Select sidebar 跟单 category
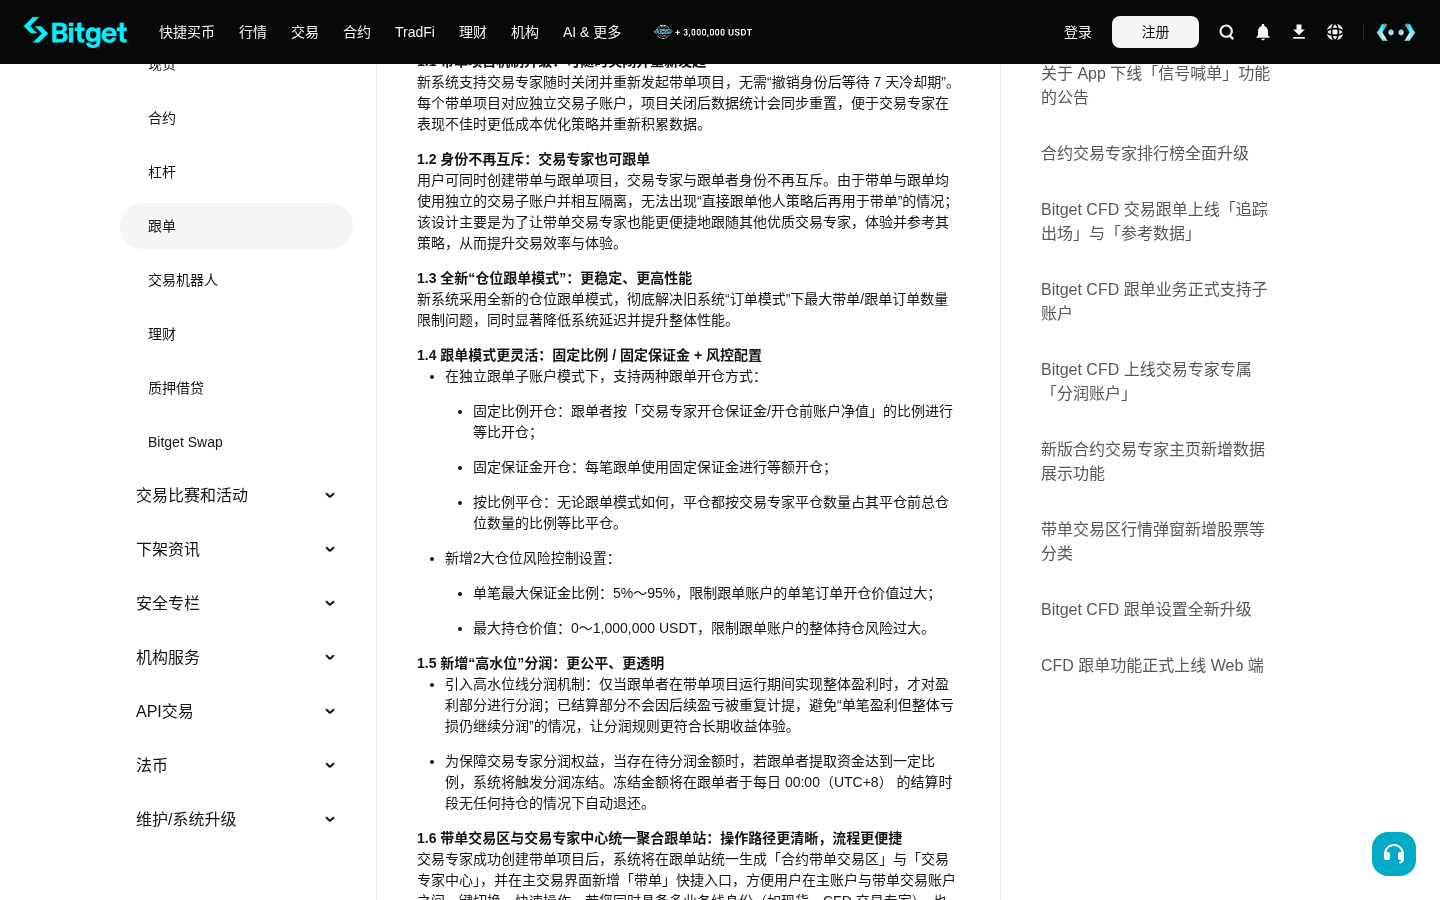This screenshot has width=1440, height=900. coord(236,226)
